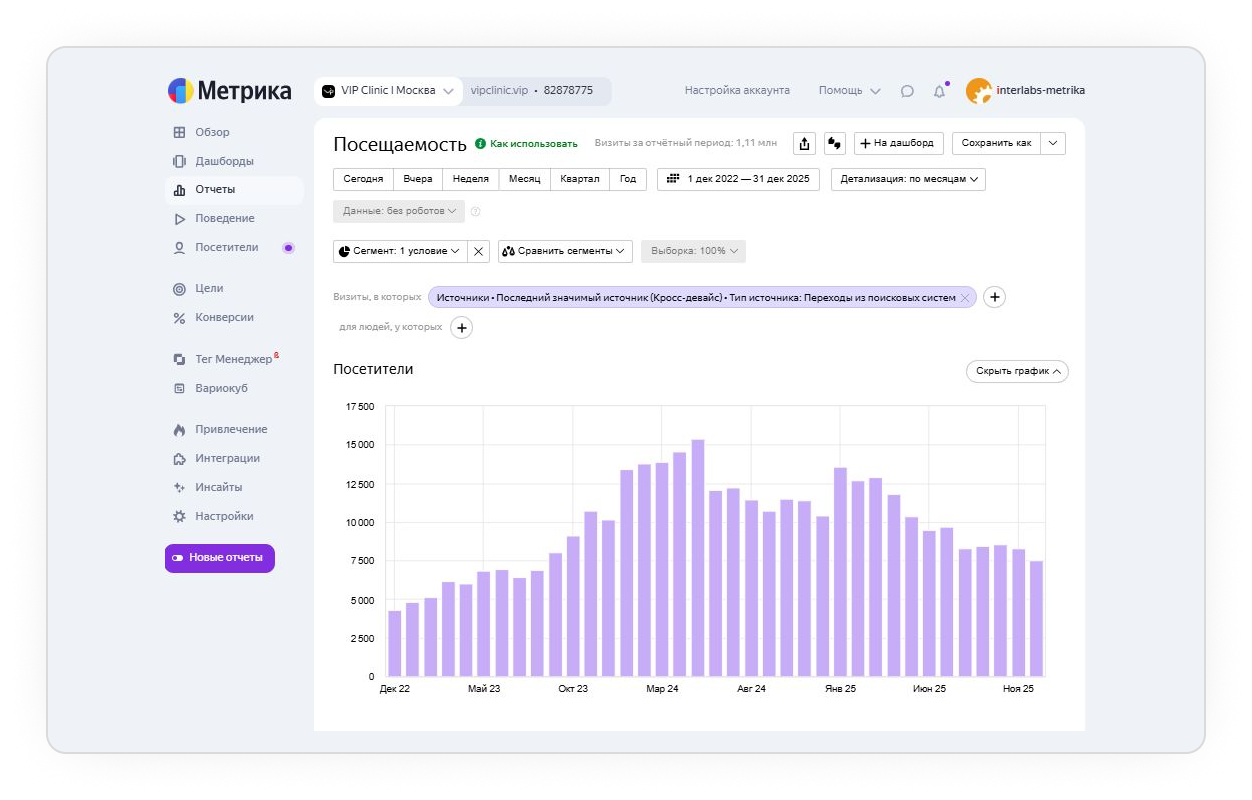Click the compare periods icon button
The image size is (1252, 800).
pyautogui.click(x=834, y=144)
